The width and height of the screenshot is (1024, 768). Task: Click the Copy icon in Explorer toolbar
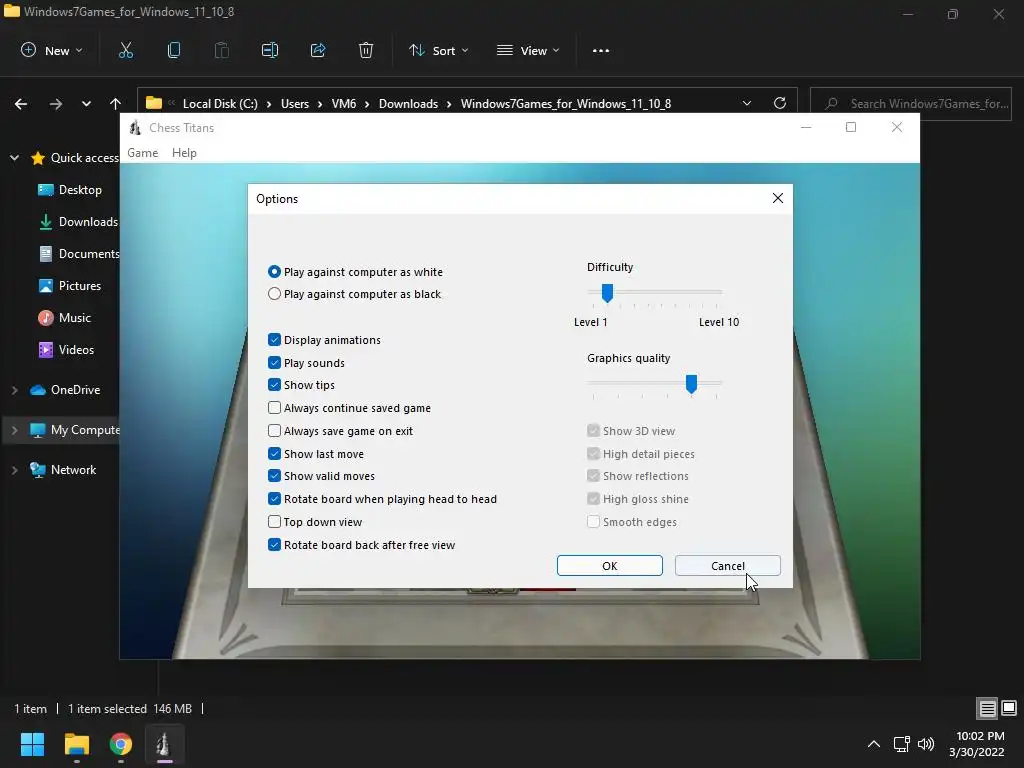pyautogui.click(x=174, y=50)
